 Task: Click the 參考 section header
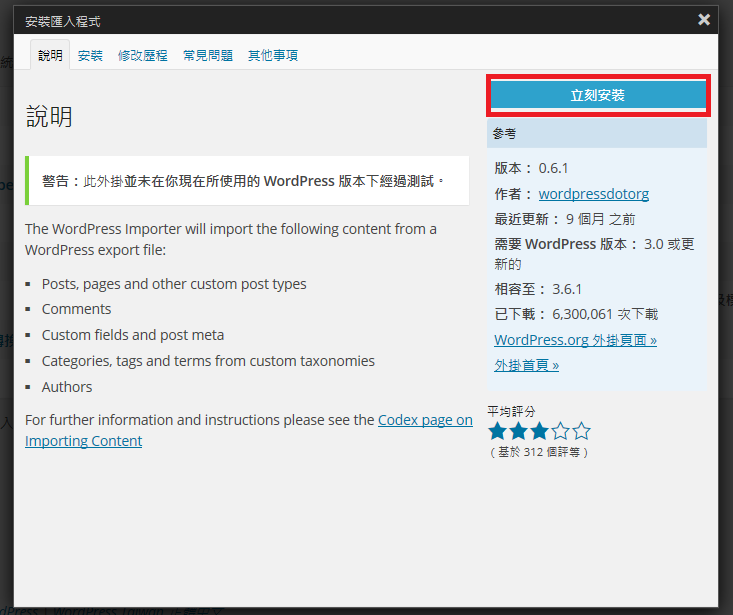(597, 133)
